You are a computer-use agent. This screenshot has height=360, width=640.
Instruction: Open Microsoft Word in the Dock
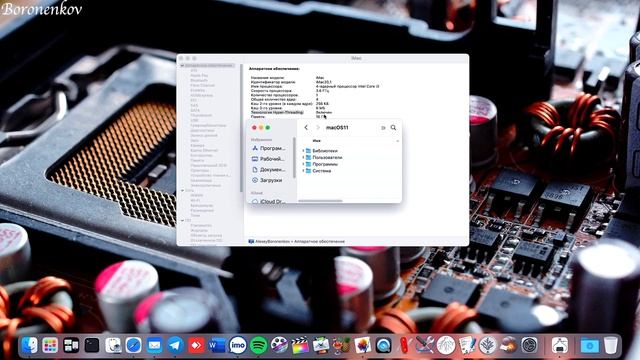[x=217, y=346]
